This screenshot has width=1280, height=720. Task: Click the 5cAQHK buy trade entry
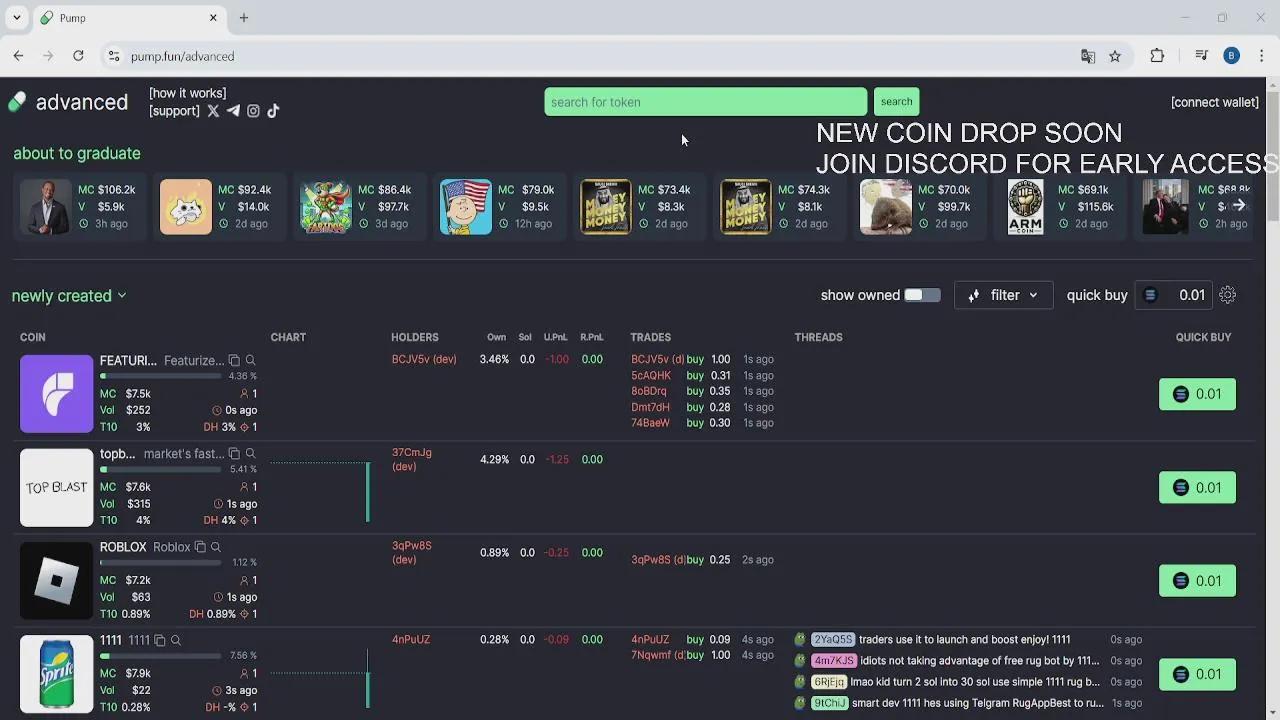click(x=702, y=375)
